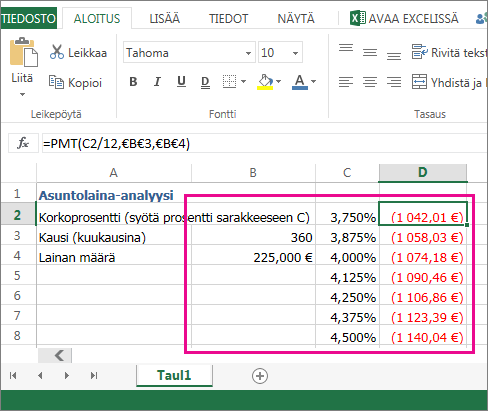The width and height of the screenshot is (488, 411).
Task: Open the Liitä paste options arrow
Action: (x=22, y=95)
